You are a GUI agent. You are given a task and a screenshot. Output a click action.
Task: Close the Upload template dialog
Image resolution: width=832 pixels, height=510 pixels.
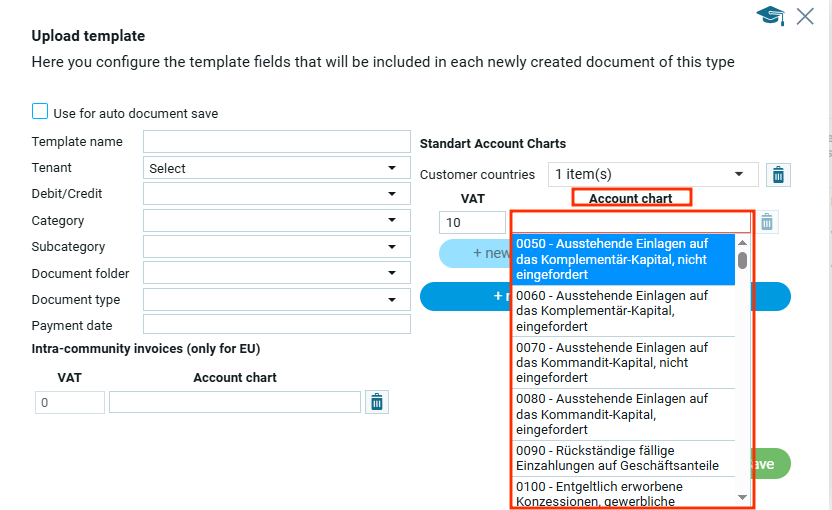tap(805, 16)
